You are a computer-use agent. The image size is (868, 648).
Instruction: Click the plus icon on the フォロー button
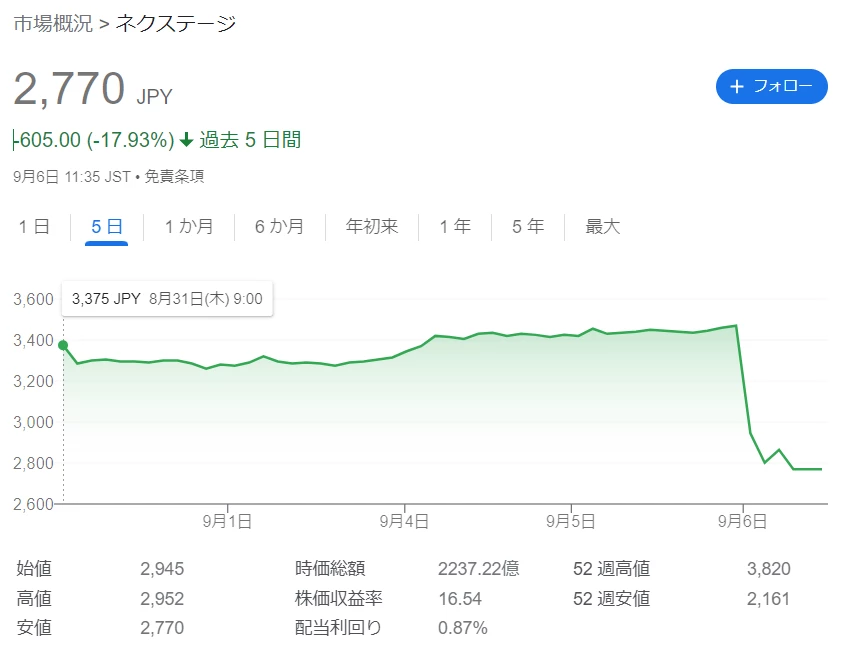pyautogui.click(x=736, y=87)
